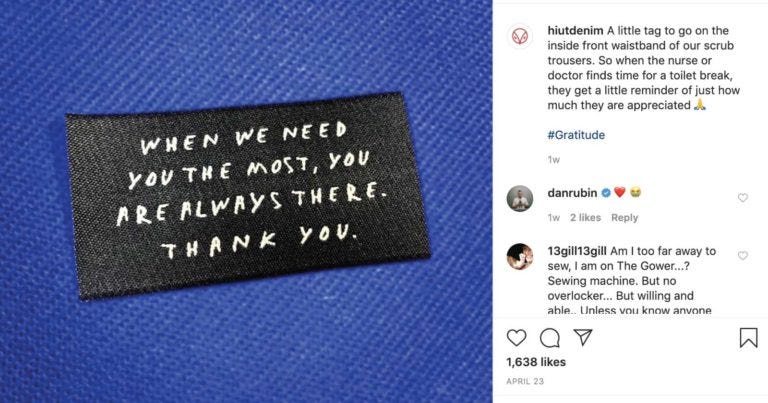Save post with bookmark icon
The width and height of the screenshot is (768, 403).
(x=748, y=338)
